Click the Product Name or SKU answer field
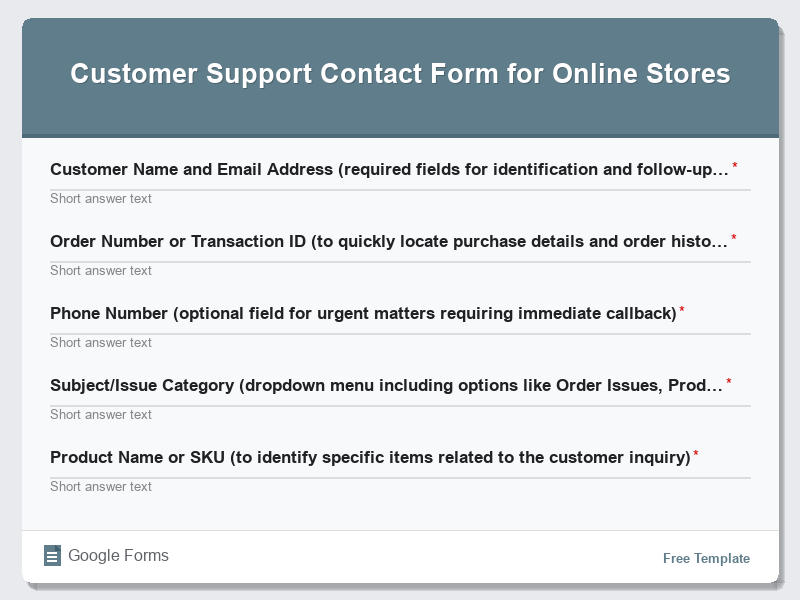 point(400,486)
